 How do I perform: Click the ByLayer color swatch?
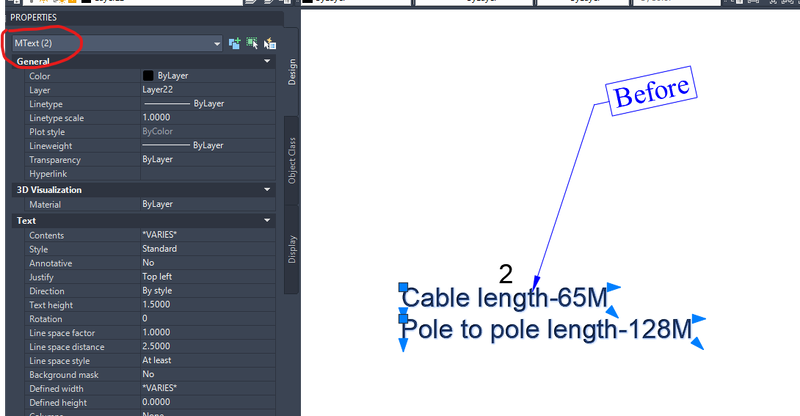click(148, 76)
